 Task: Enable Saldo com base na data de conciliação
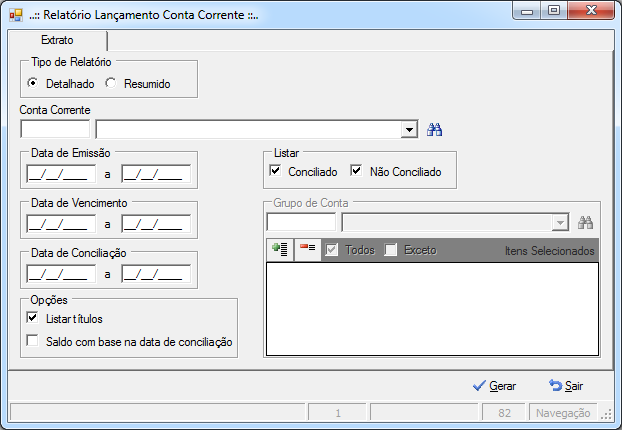click(x=33, y=341)
